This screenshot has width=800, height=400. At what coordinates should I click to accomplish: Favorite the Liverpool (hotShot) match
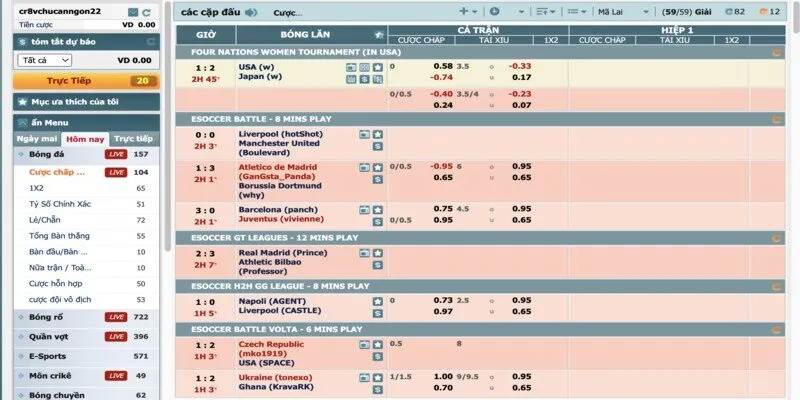point(378,134)
